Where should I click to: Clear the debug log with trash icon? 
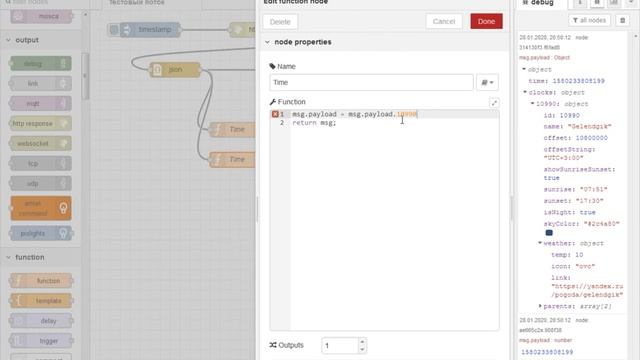[622, 20]
